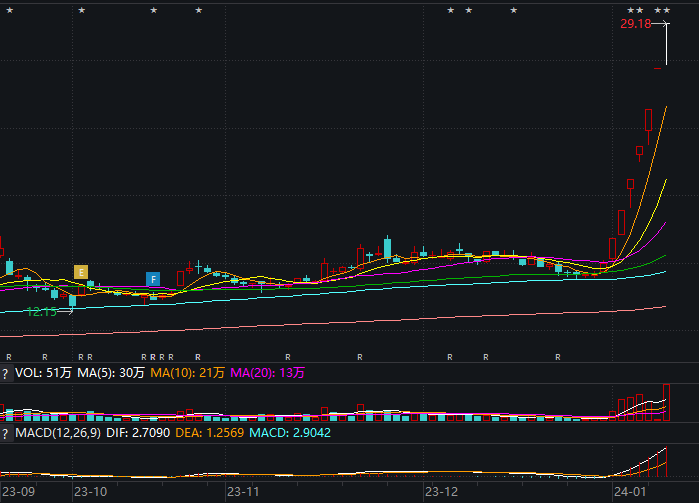This screenshot has height=503, width=699.
Task: Click the rightmost double-star marker above 29.18
Action: coord(662,10)
